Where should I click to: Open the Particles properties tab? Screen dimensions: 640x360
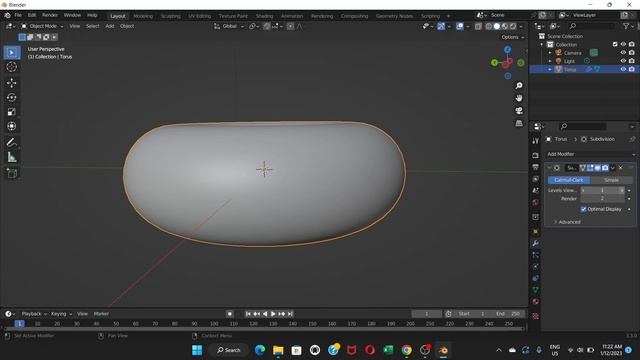click(536, 255)
